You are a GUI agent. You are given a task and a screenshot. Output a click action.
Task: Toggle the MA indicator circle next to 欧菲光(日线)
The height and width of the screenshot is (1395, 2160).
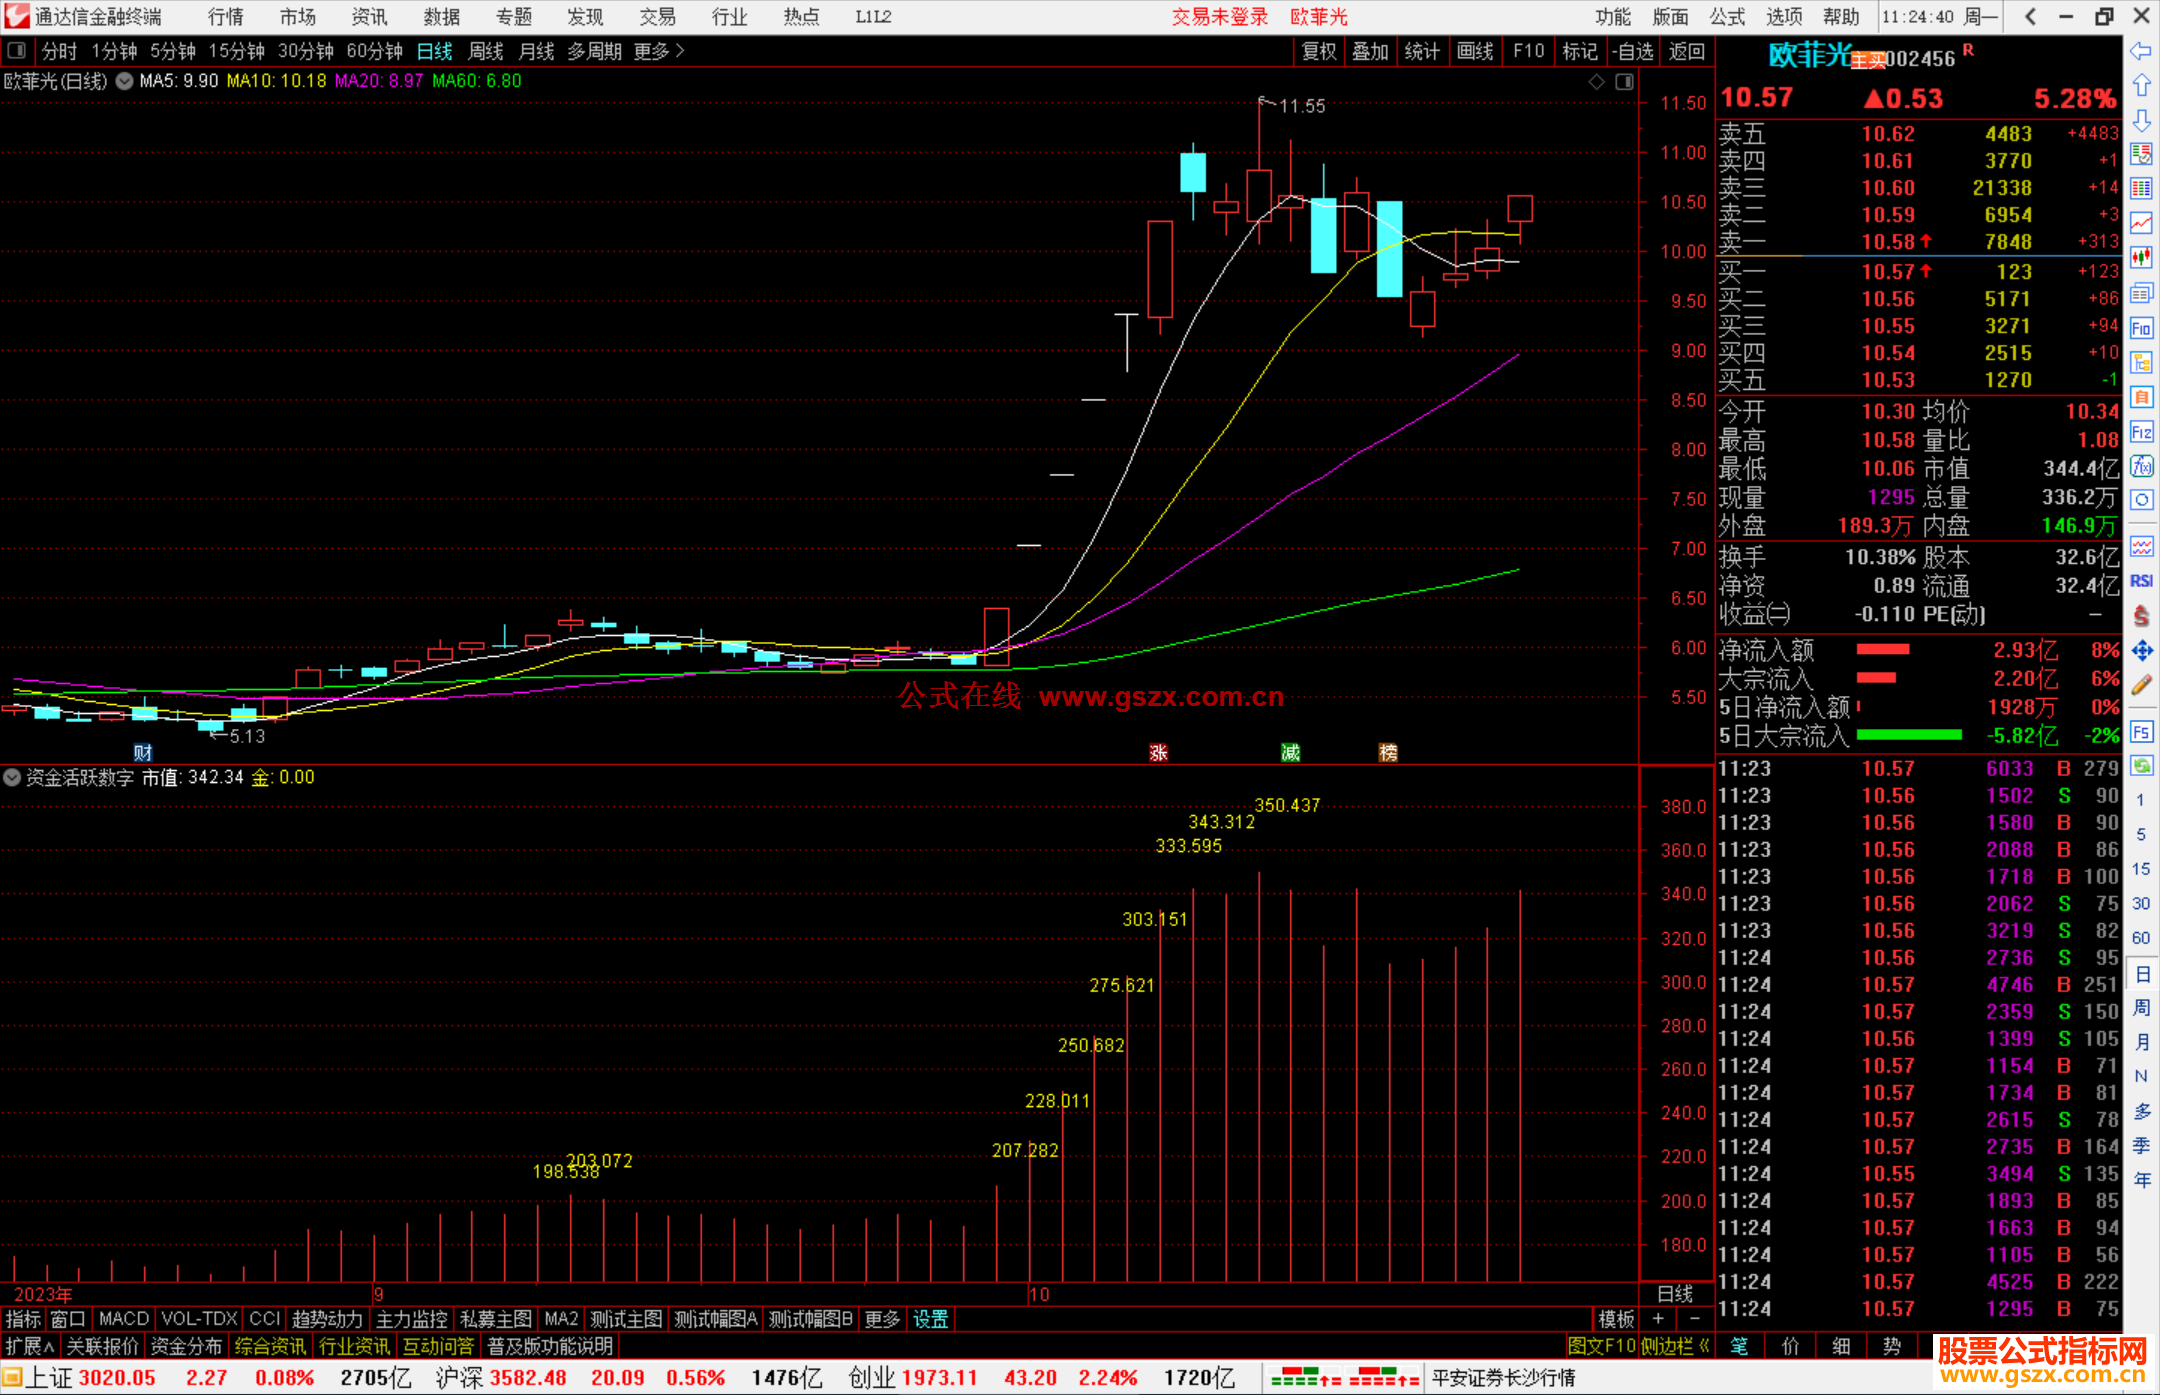[x=125, y=81]
